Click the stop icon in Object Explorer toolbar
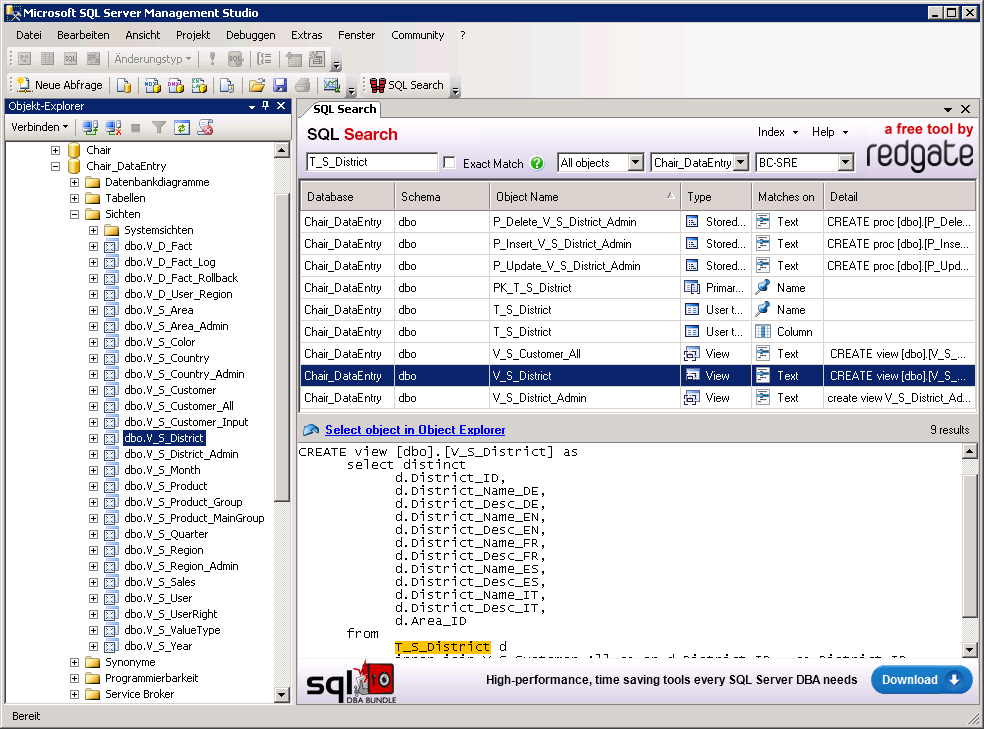 point(136,128)
